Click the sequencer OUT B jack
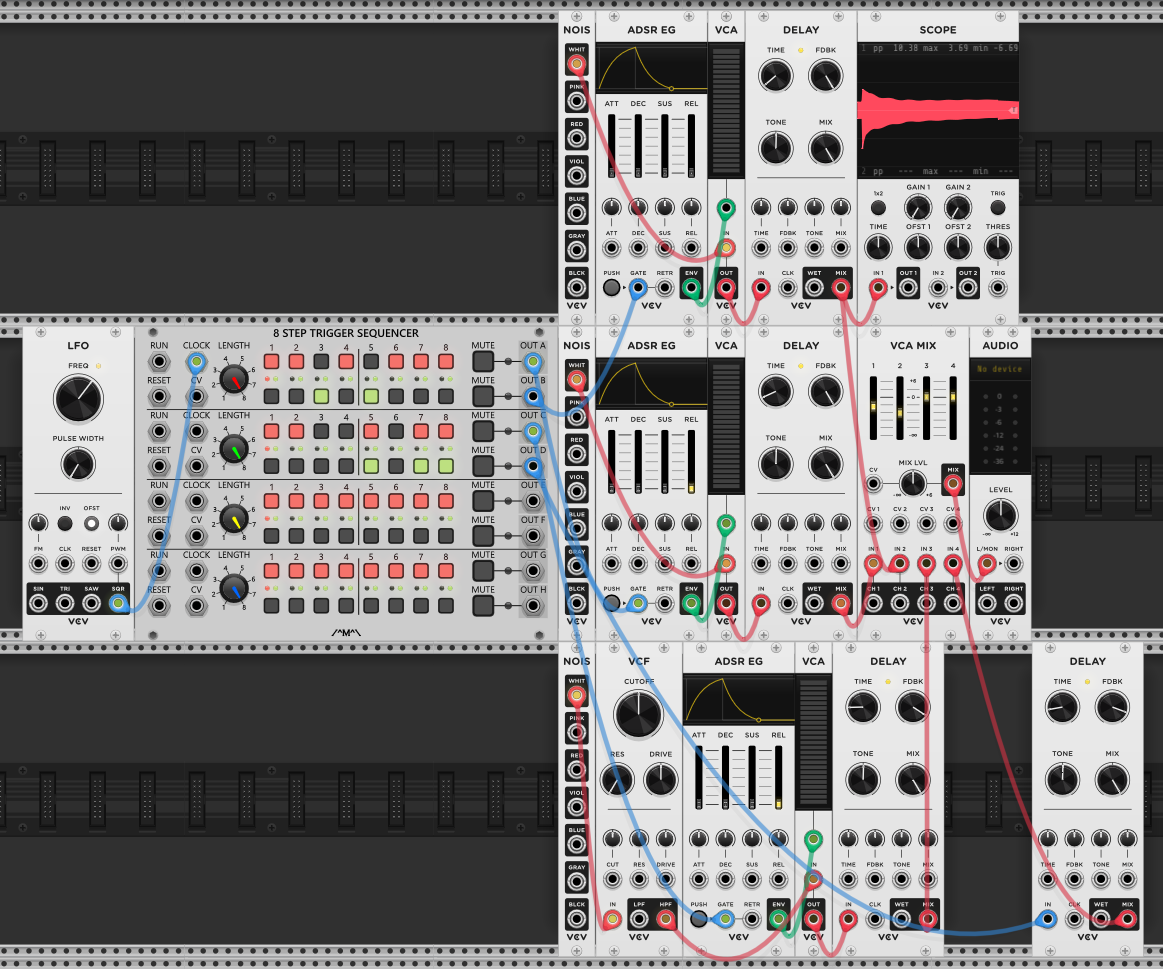Viewport: 1163px width, 969px height. coord(533,397)
